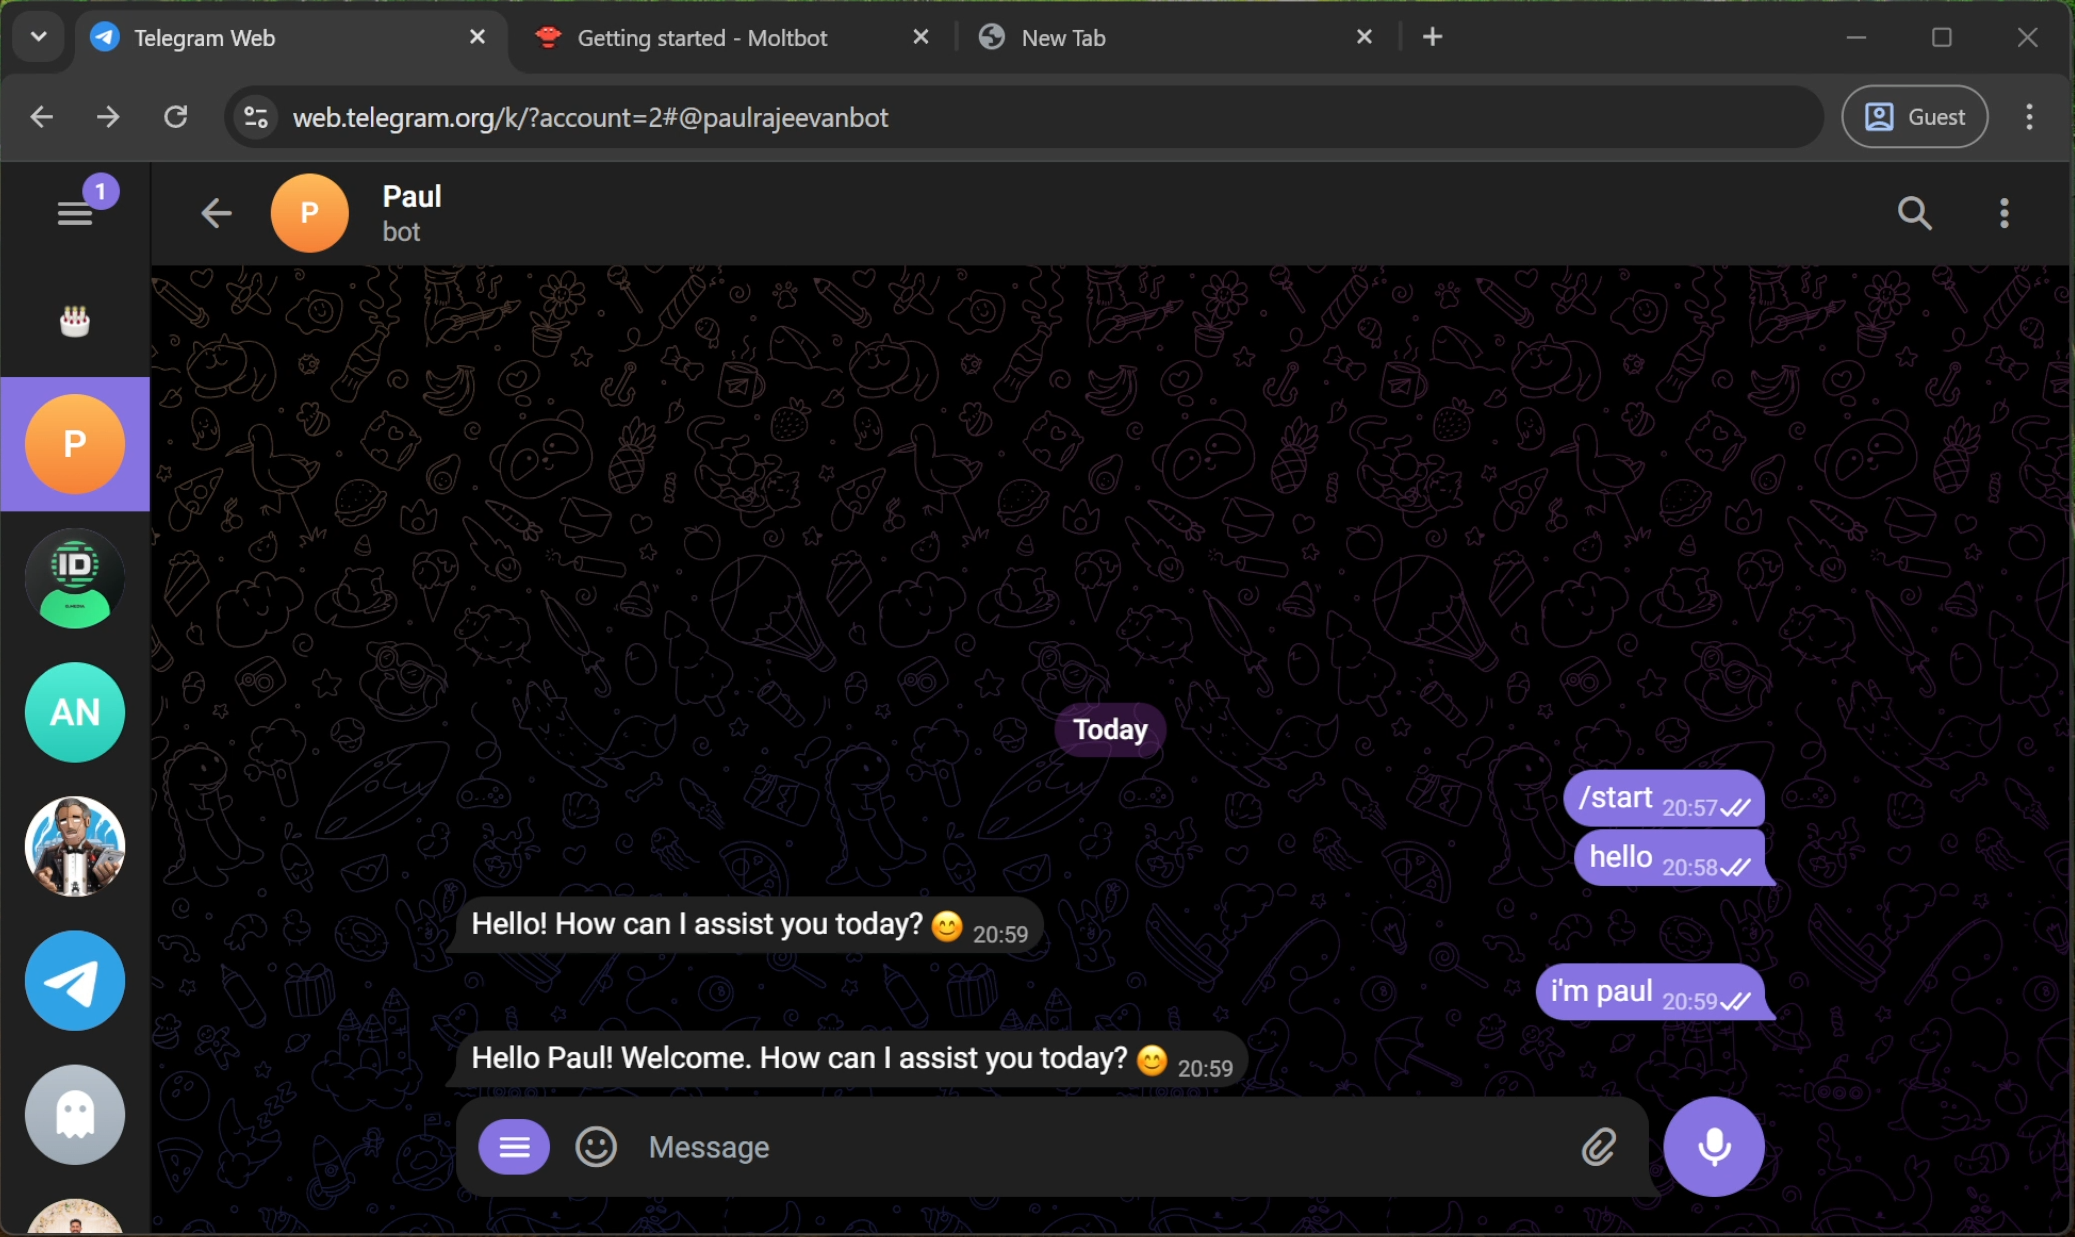Open the attachment paperclip in message bar
This screenshot has height=1237, width=2075.
tap(1598, 1147)
